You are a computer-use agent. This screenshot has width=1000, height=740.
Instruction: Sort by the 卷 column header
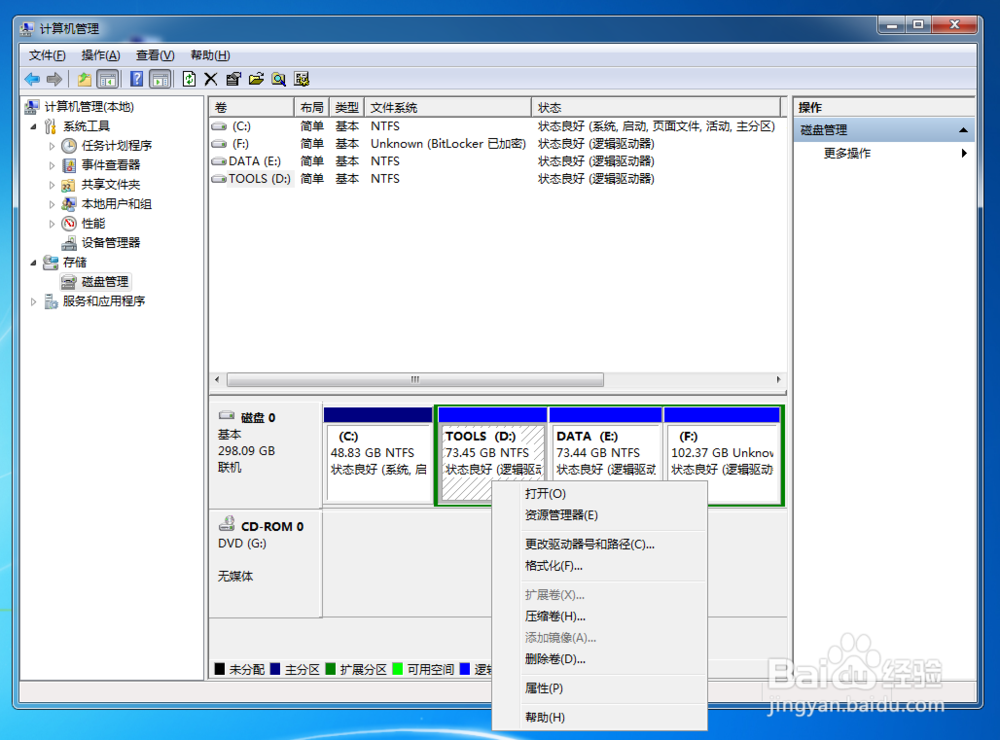click(251, 107)
